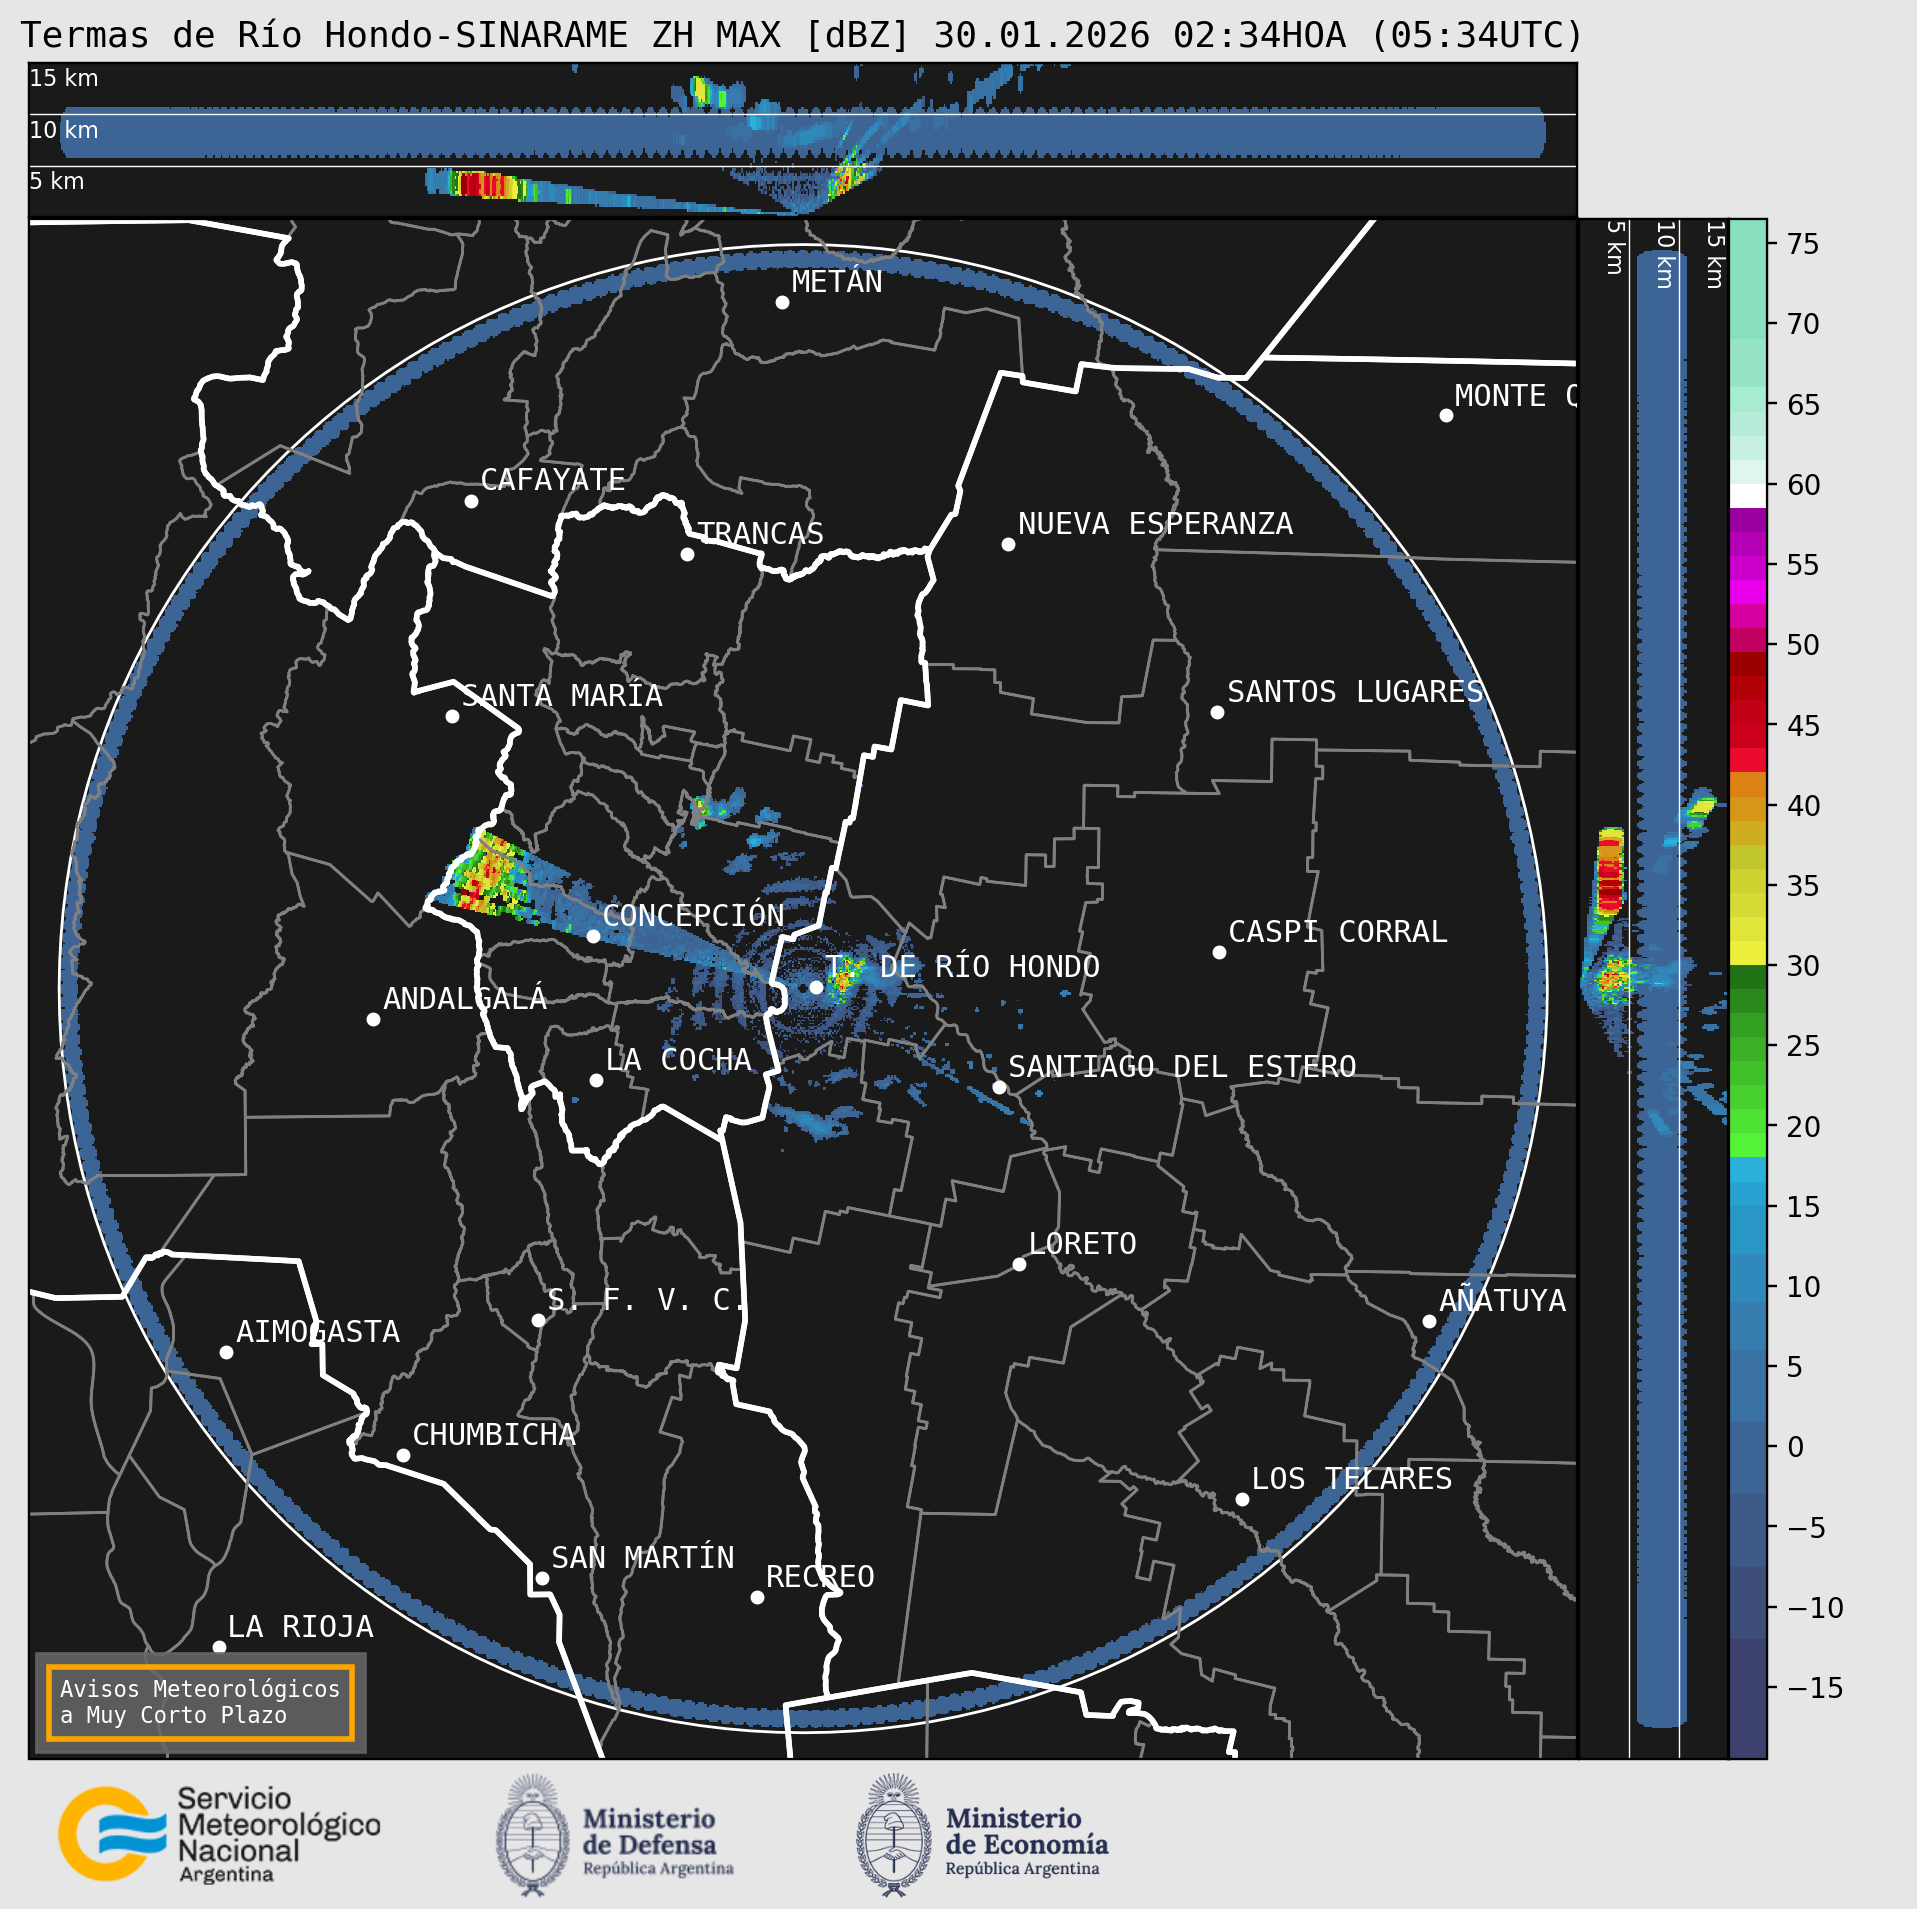Click the 45 dBZ red color band

coord(1748,735)
